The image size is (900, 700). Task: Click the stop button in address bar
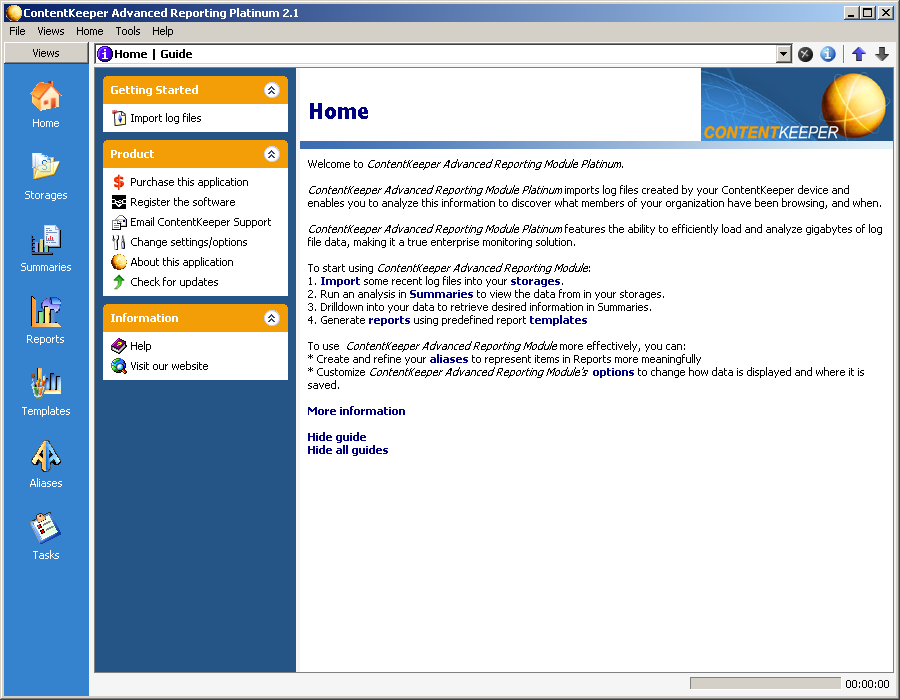coord(805,54)
